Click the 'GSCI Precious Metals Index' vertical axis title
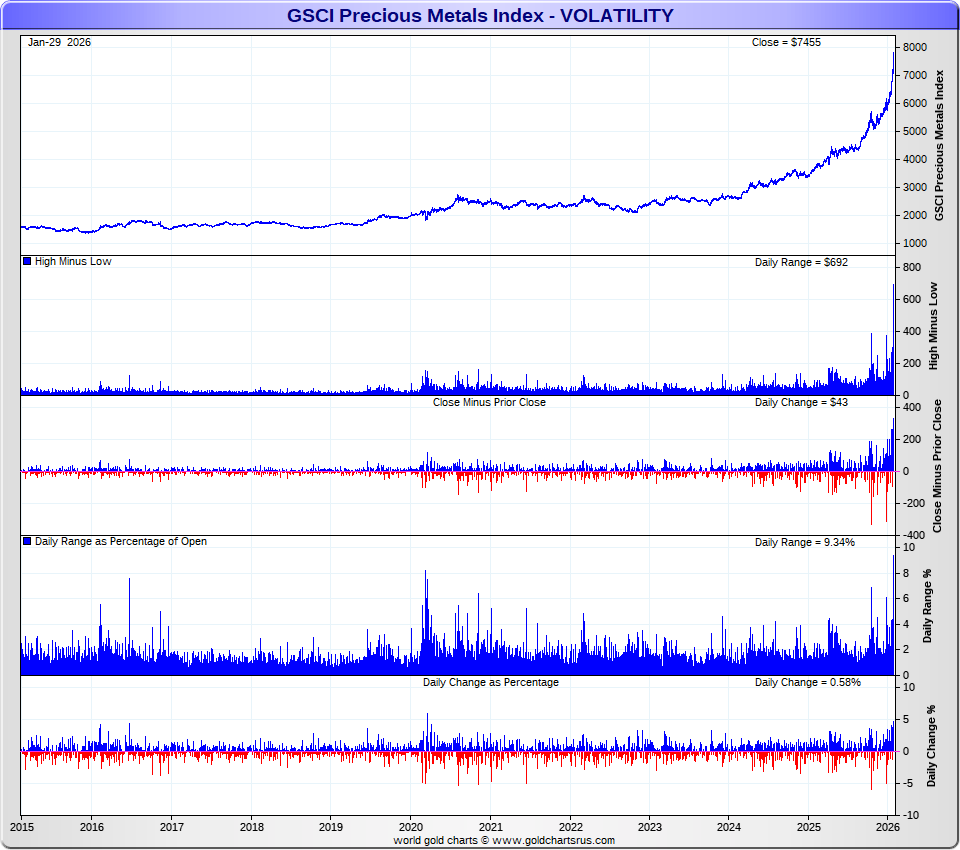960x850 pixels. (x=939, y=145)
